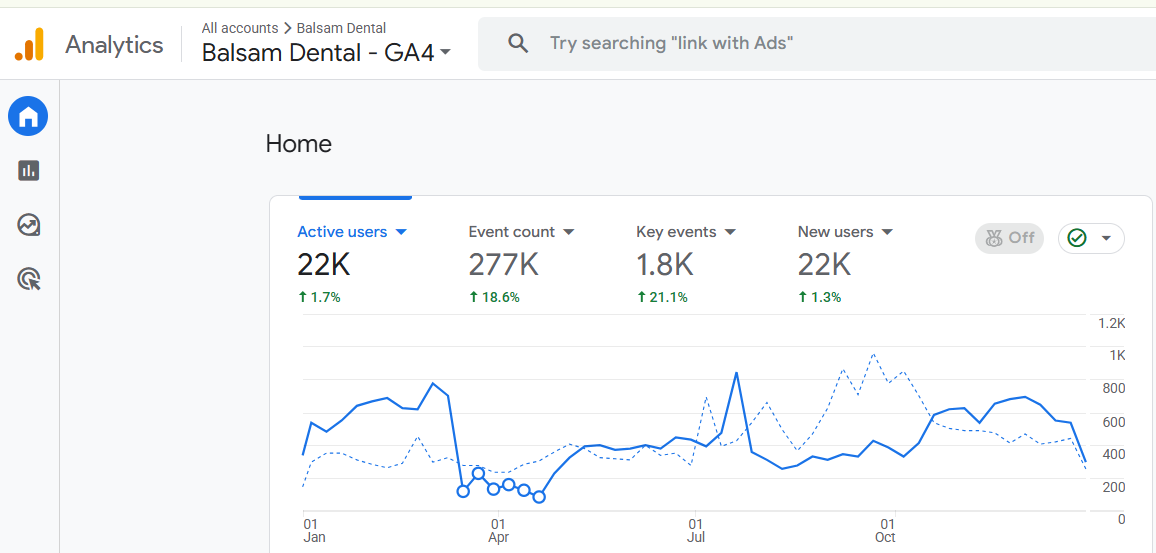Click the July peak on the solid line

click(736, 373)
